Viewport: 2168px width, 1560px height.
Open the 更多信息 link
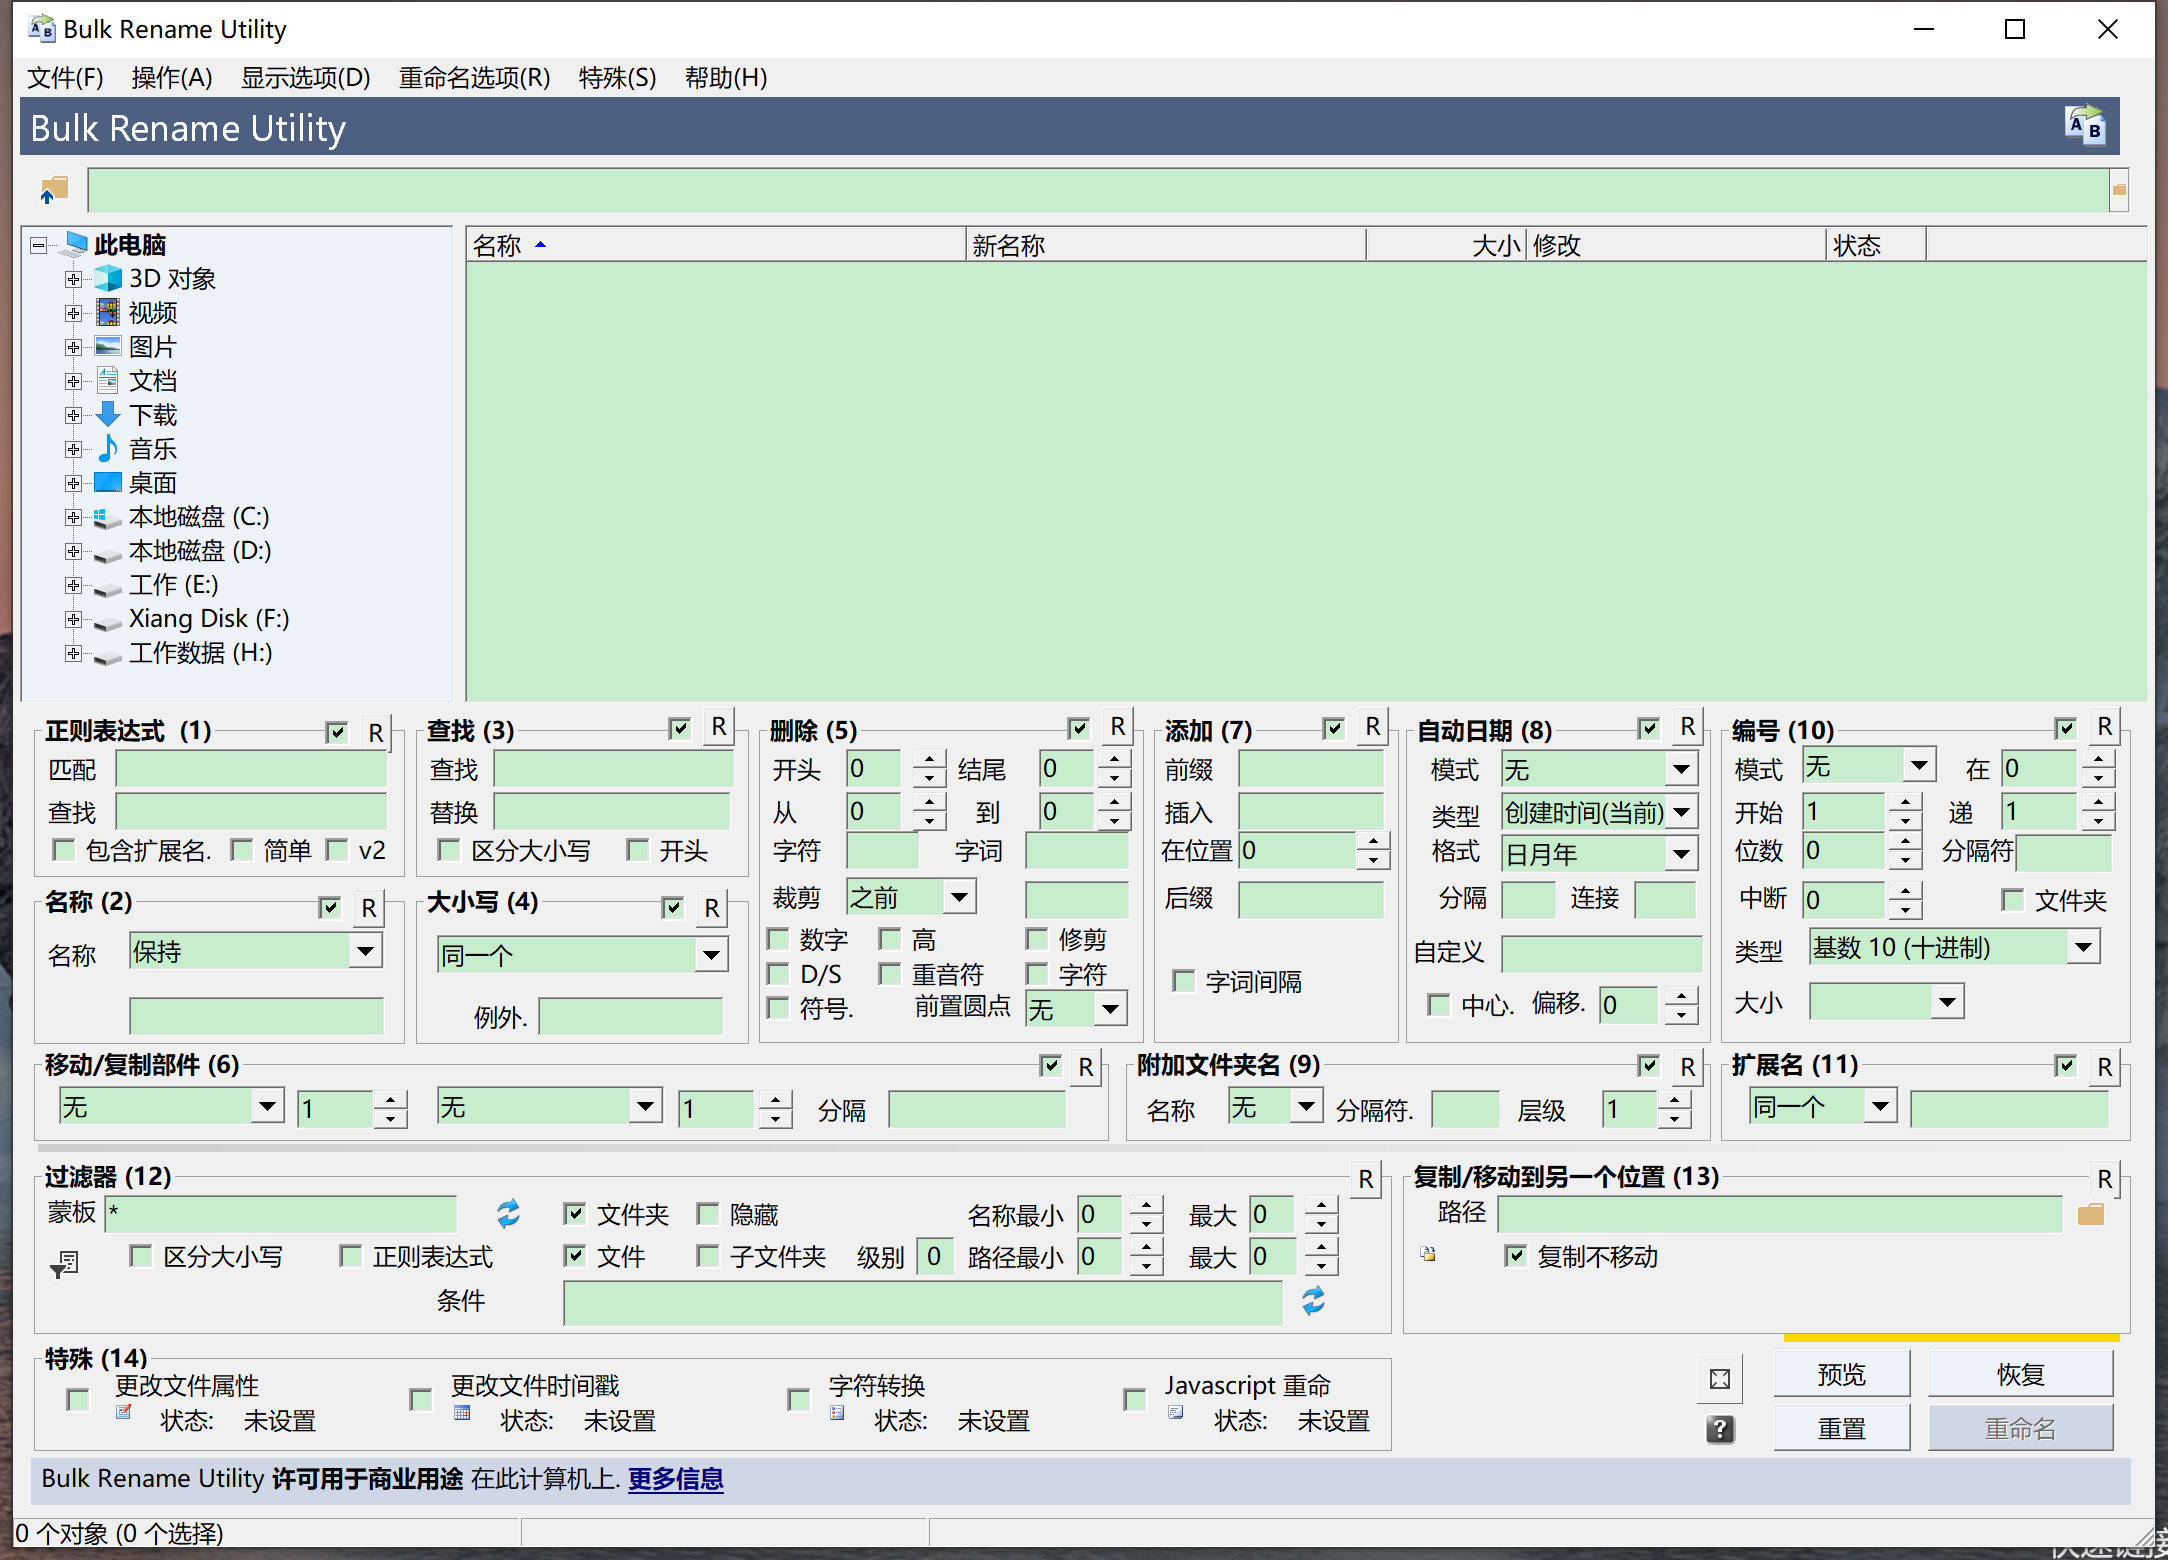click(x=675, y=1478)
